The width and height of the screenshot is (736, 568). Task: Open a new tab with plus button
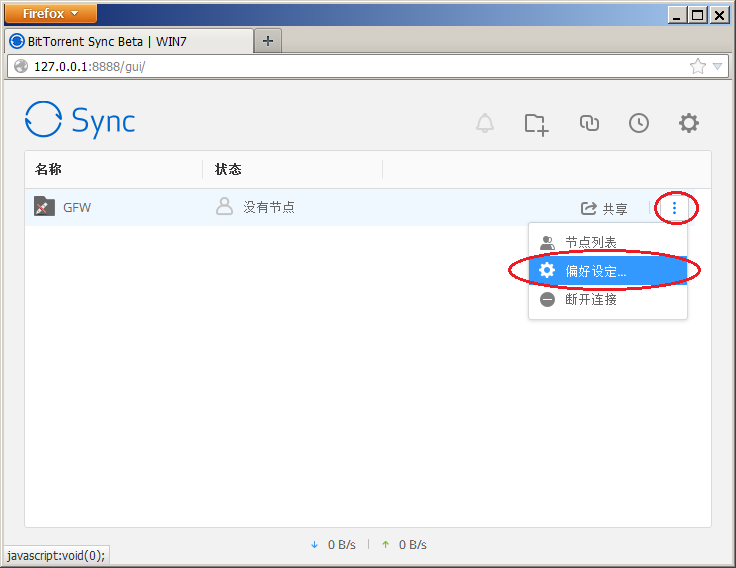tap(267, 41)
